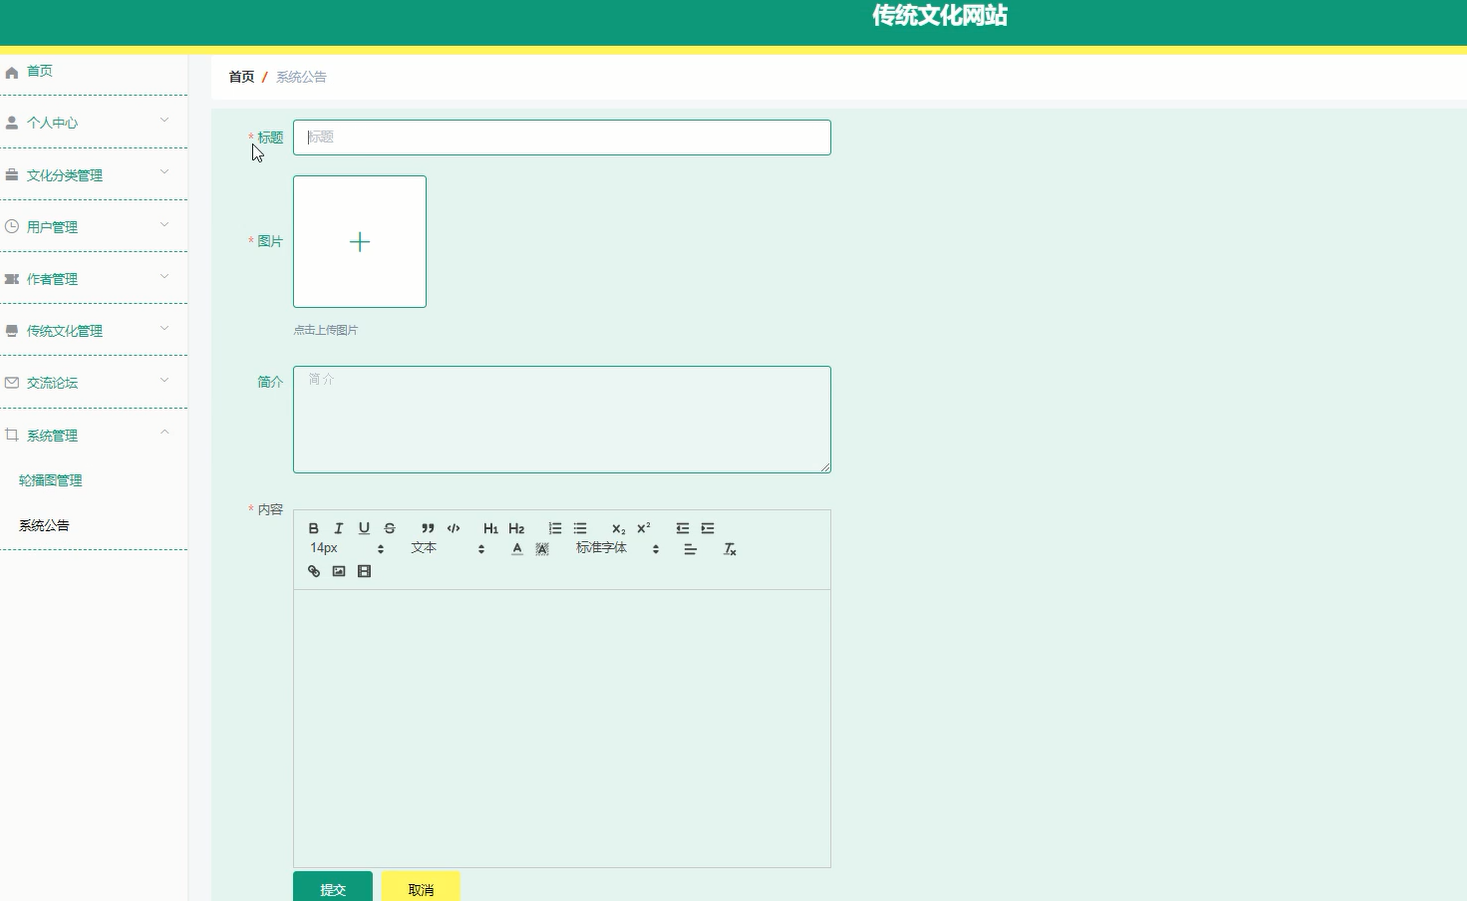Click the 首页 breadcrumb link
Viewport: 1467px width, 901px height.
tap(241, 77)
